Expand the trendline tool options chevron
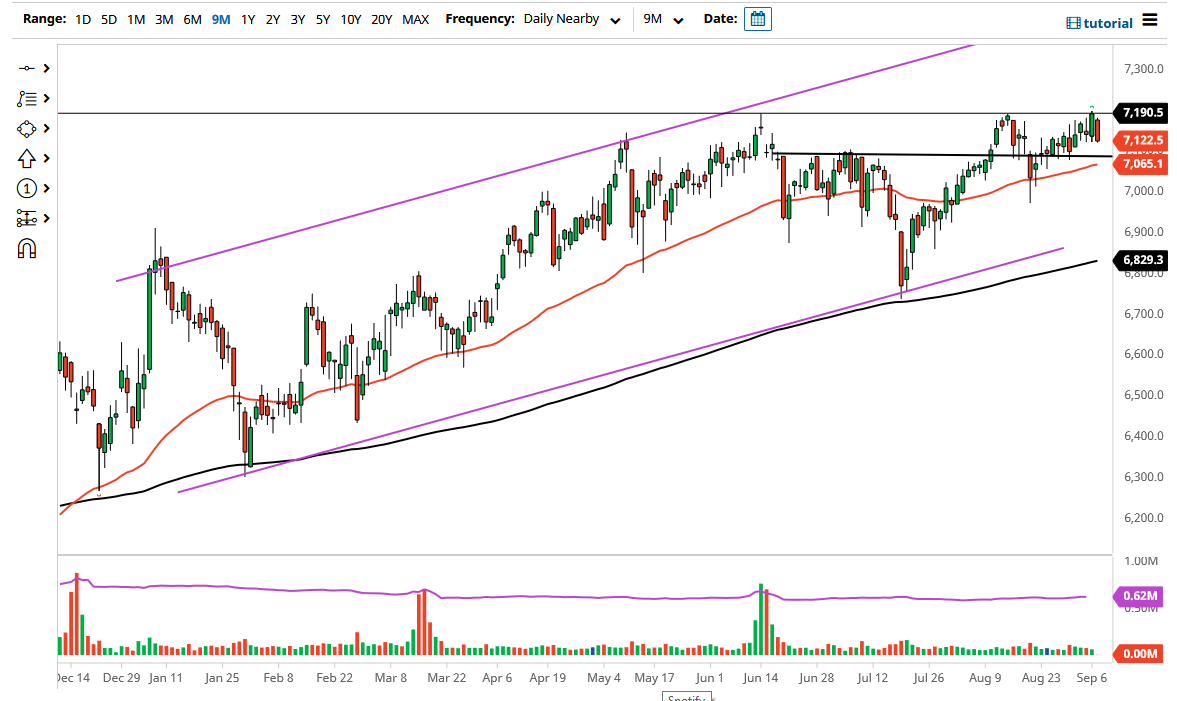 pos(45,68)
